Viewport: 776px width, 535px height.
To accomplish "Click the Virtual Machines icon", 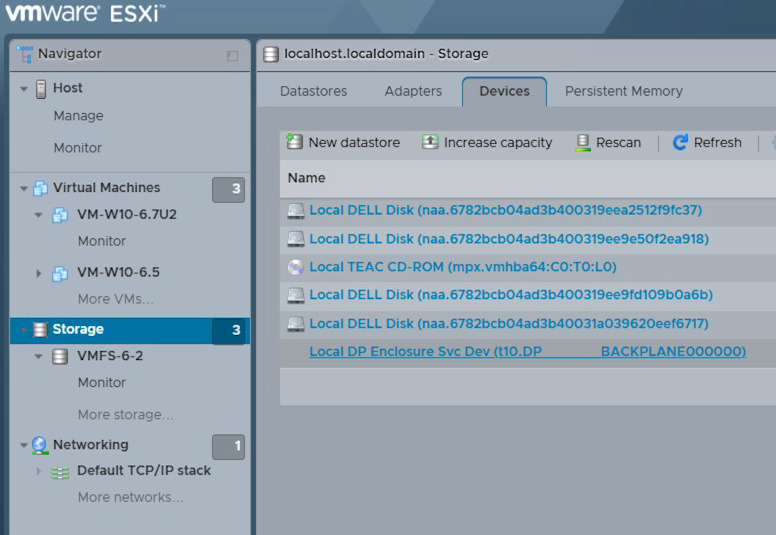I will [40, 188].
